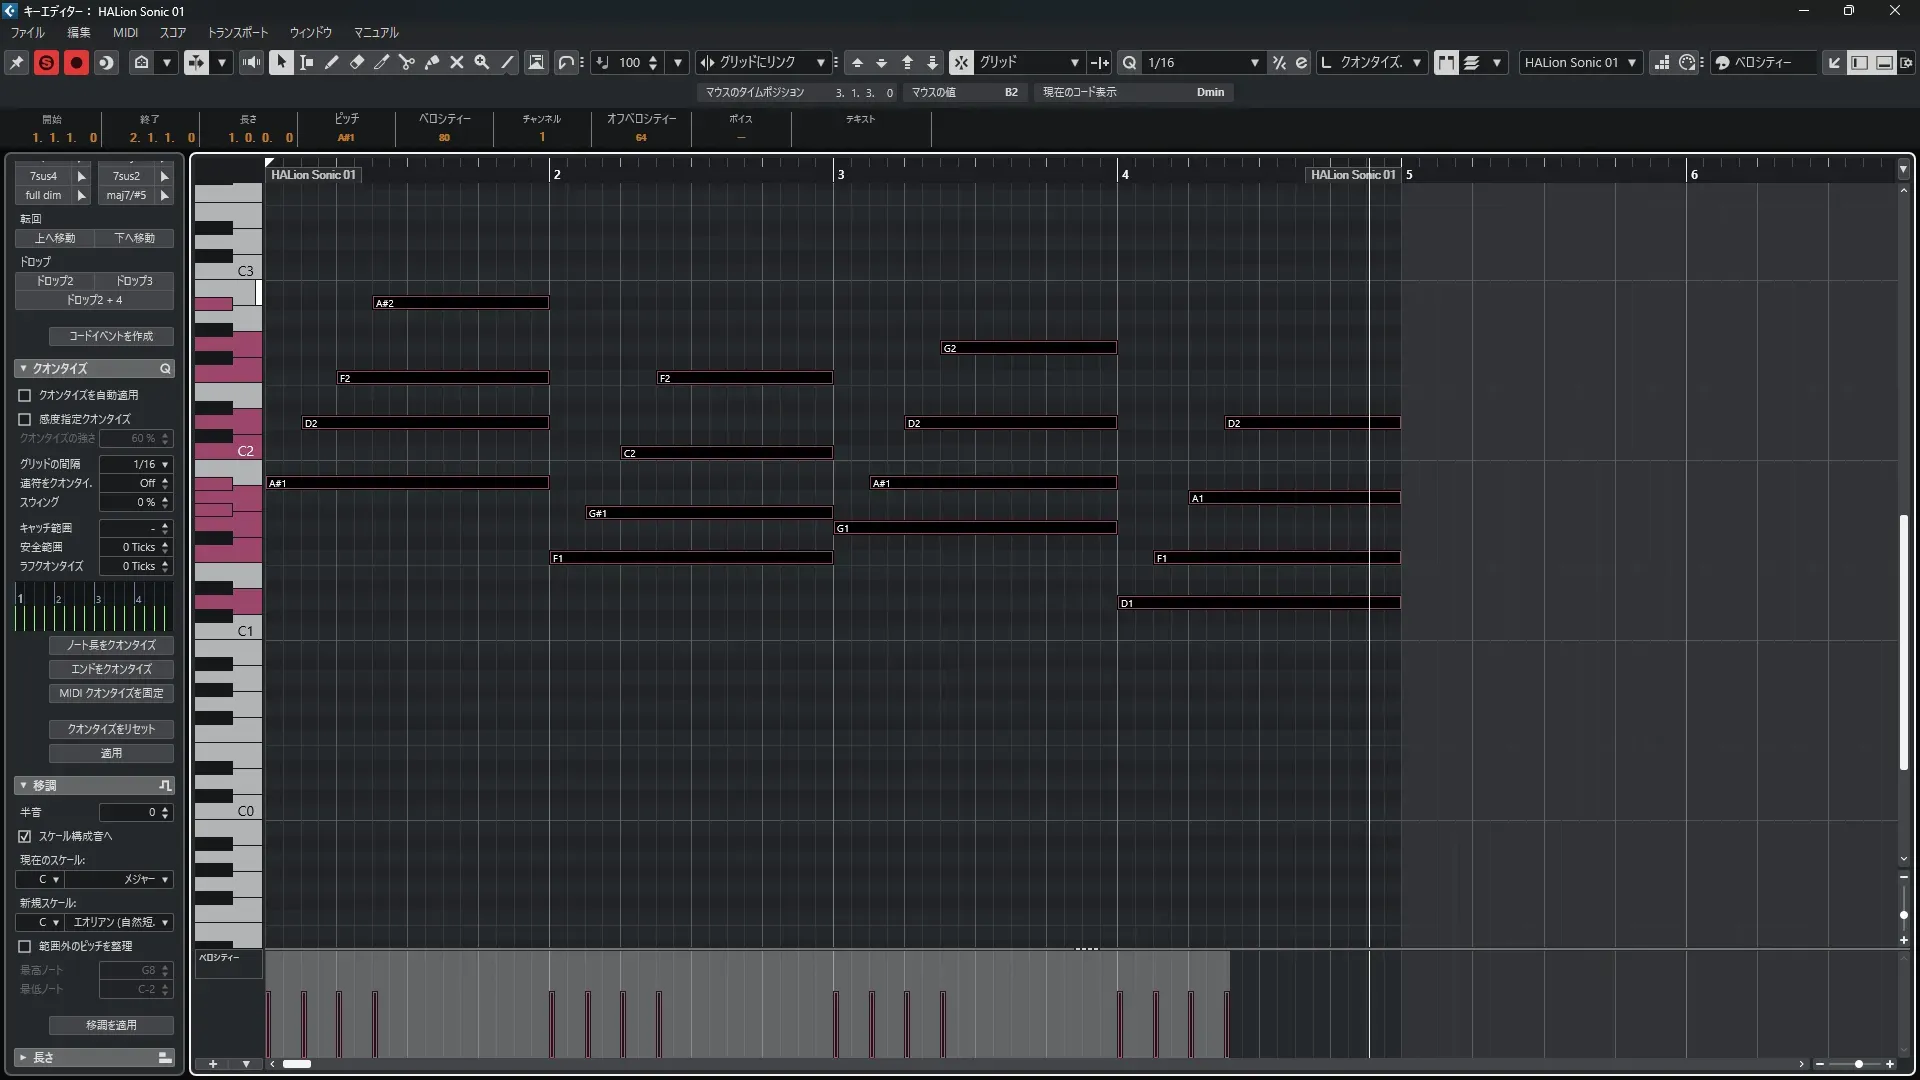Enable quantize auto-apply checkbox
This screenshot has height=1080, width=1920.
25,395
